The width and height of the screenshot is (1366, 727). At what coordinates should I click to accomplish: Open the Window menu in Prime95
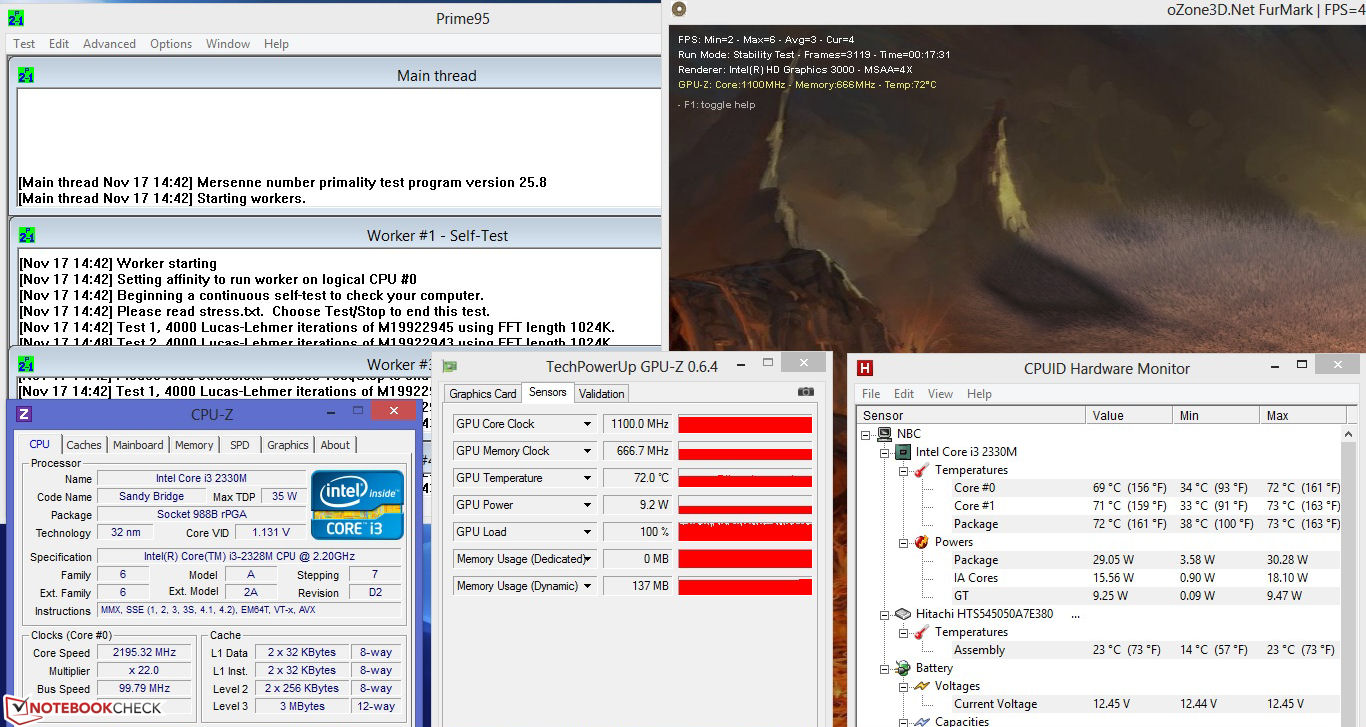pos(228,44)
